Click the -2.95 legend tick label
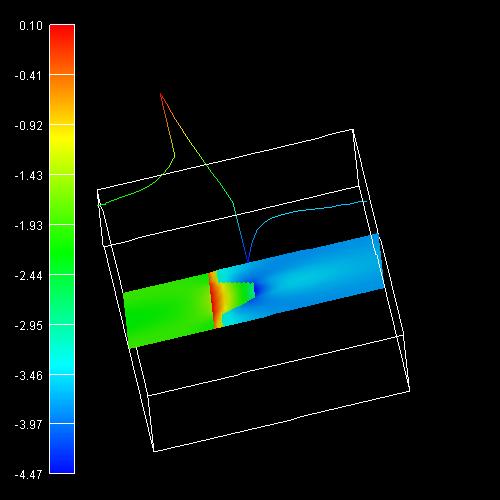 coord(29,326)
